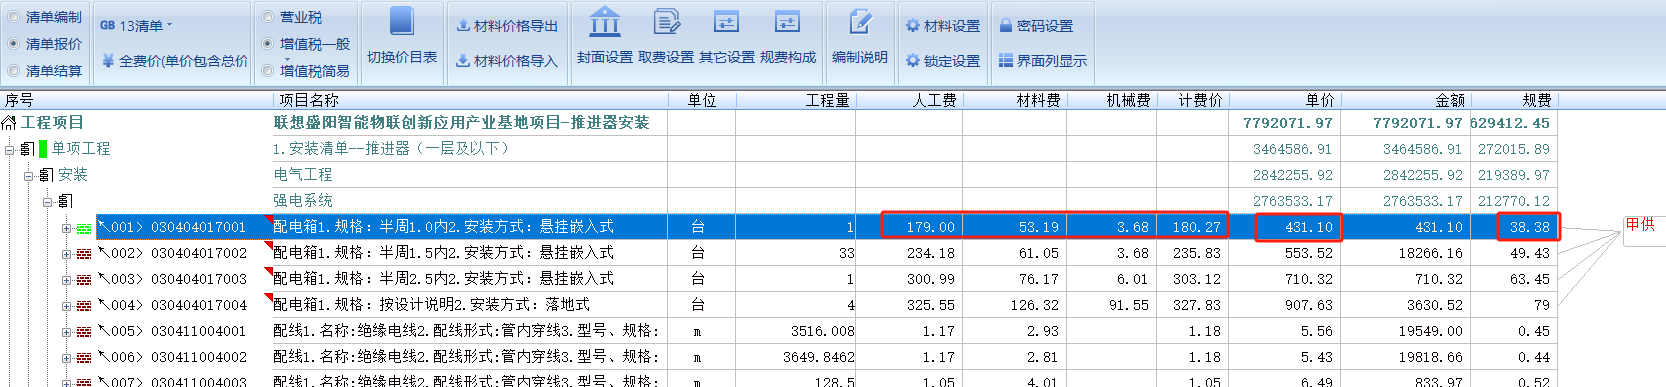Open 材料设置 gear button
The image size is (1666, 387).
click(x=942, y=26)
